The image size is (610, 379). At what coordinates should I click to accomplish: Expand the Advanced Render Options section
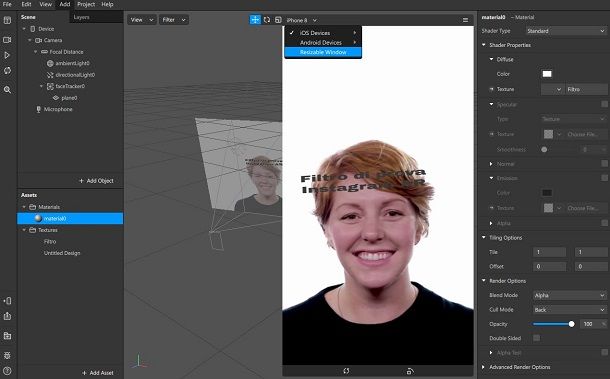click(x=484, y=367)
